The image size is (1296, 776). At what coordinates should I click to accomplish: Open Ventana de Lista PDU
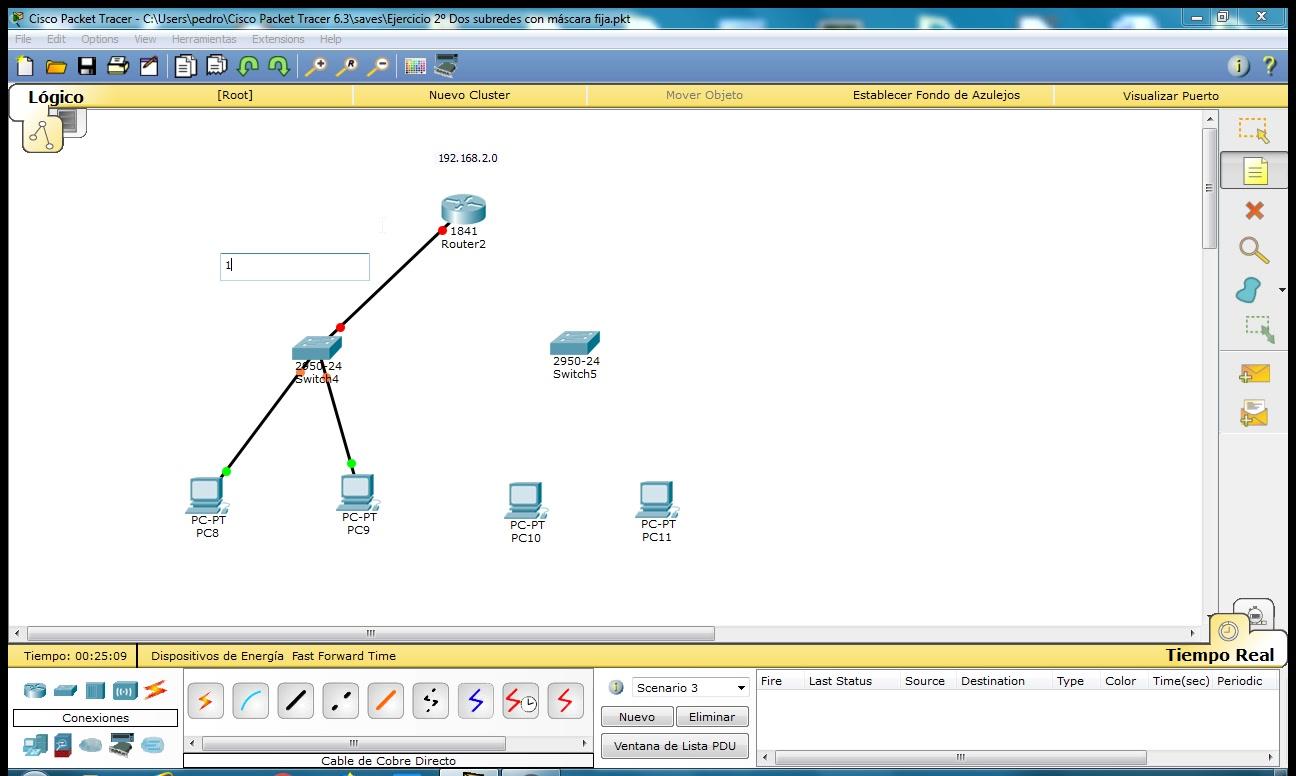coord(675,746)
